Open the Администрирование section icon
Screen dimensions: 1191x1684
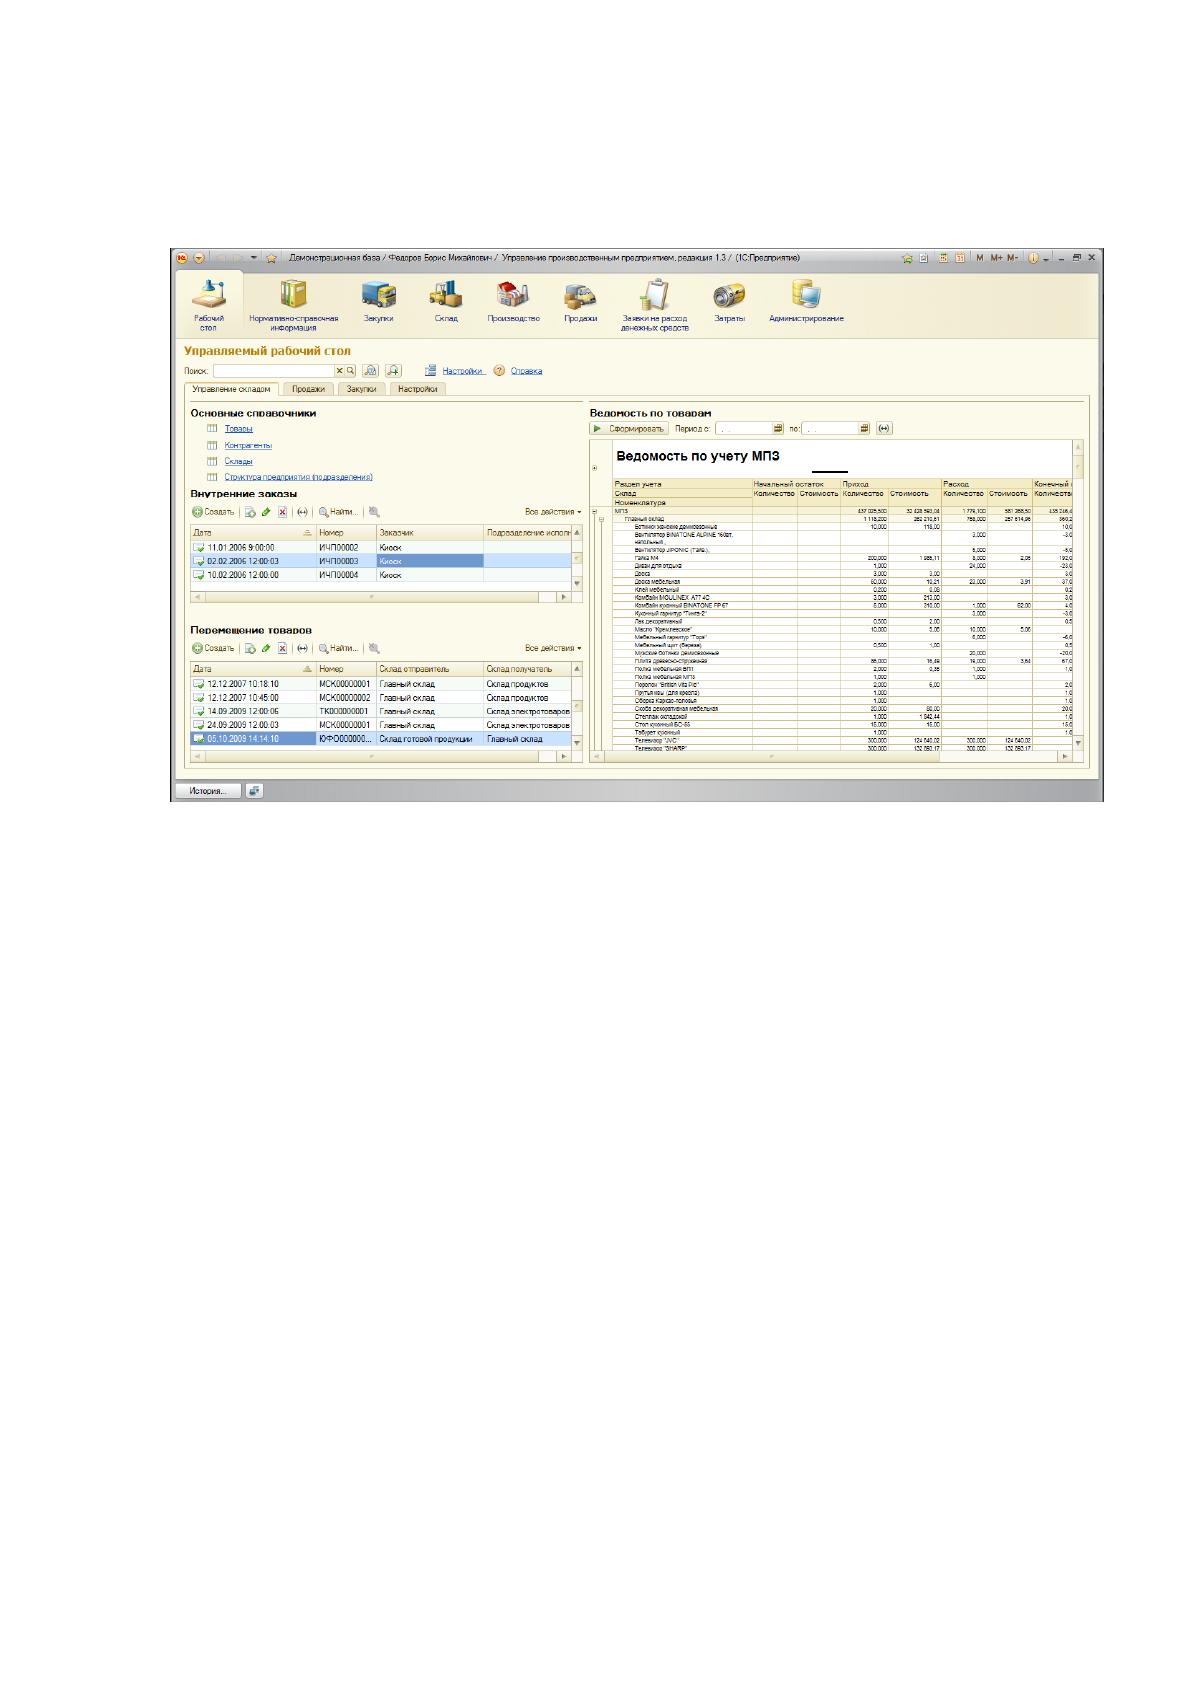(806, 300)
